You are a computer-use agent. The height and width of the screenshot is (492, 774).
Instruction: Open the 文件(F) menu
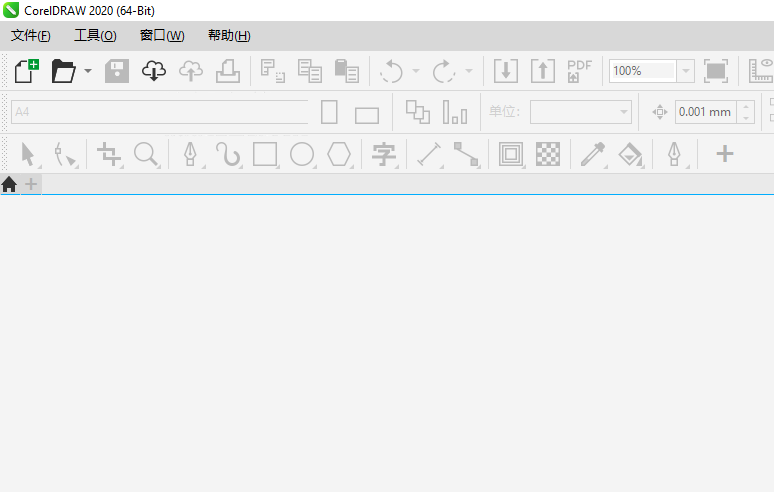[31, 36]
